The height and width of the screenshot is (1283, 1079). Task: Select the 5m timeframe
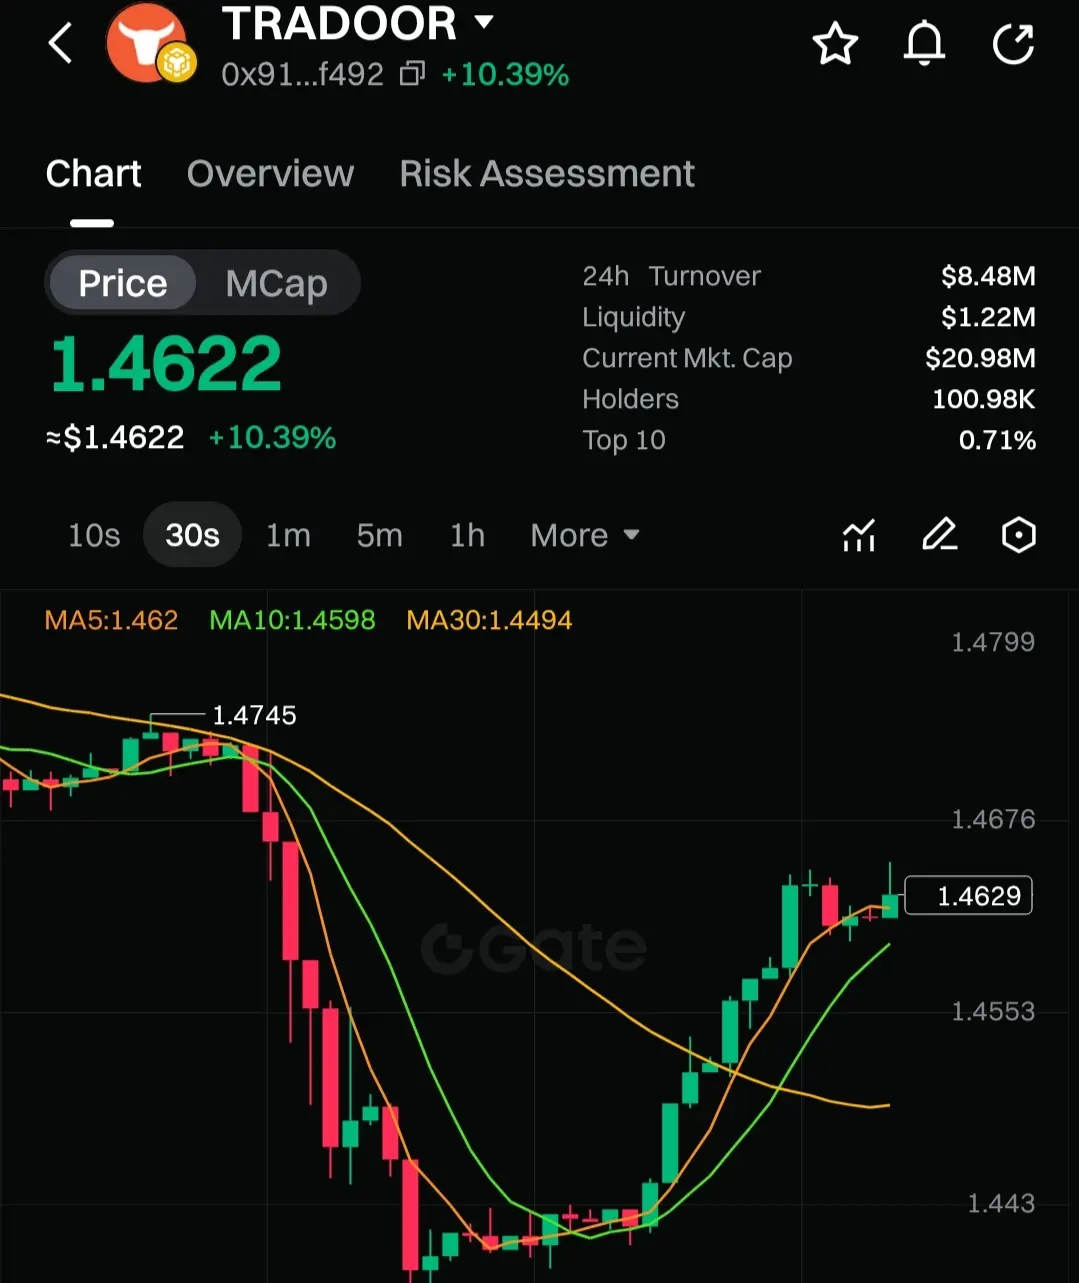click(379, 536)
